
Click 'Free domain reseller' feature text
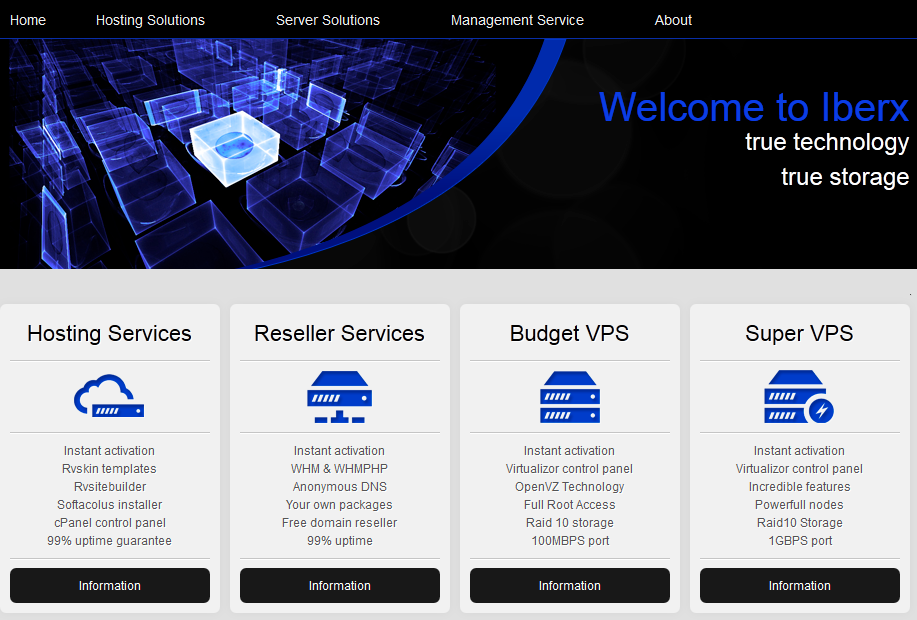click(x=339, y=523)
